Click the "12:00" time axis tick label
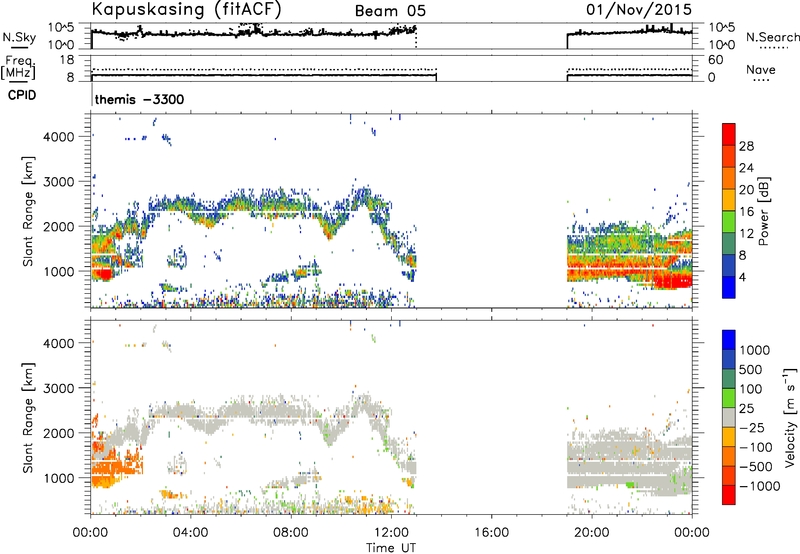 (x=391, y=533)
